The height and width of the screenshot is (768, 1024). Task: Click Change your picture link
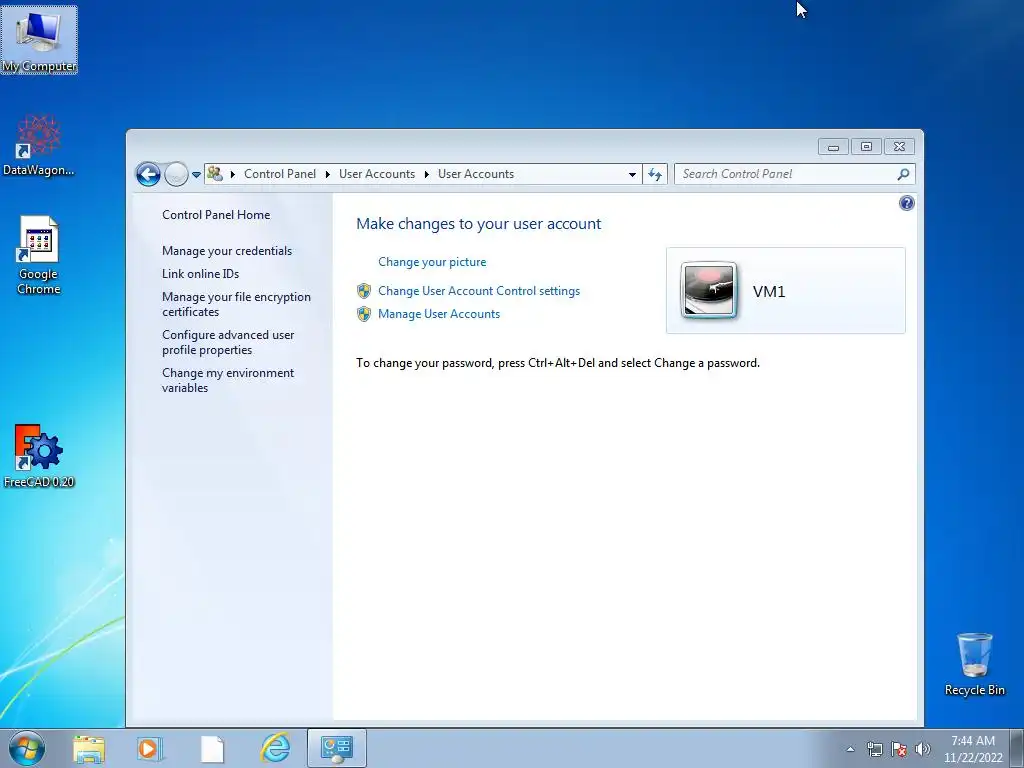432,262
